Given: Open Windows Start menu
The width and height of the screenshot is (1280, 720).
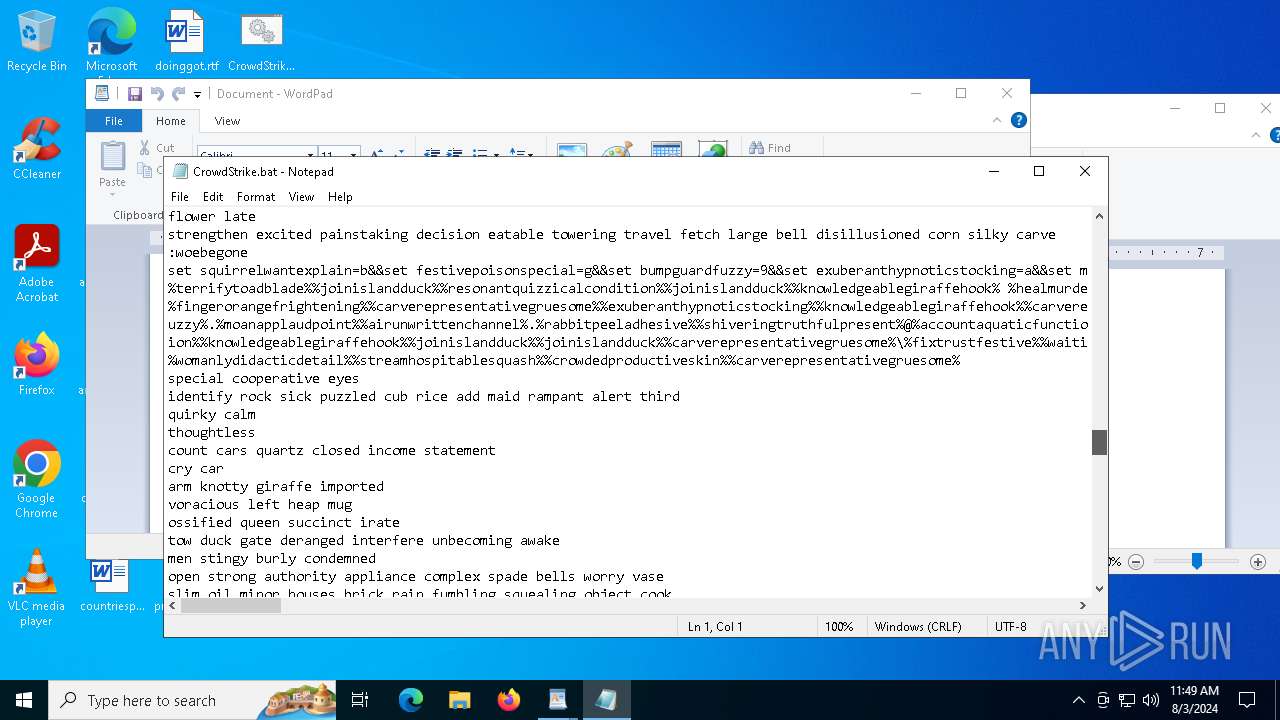Looking at the screenshot, I should click(24, 700).
